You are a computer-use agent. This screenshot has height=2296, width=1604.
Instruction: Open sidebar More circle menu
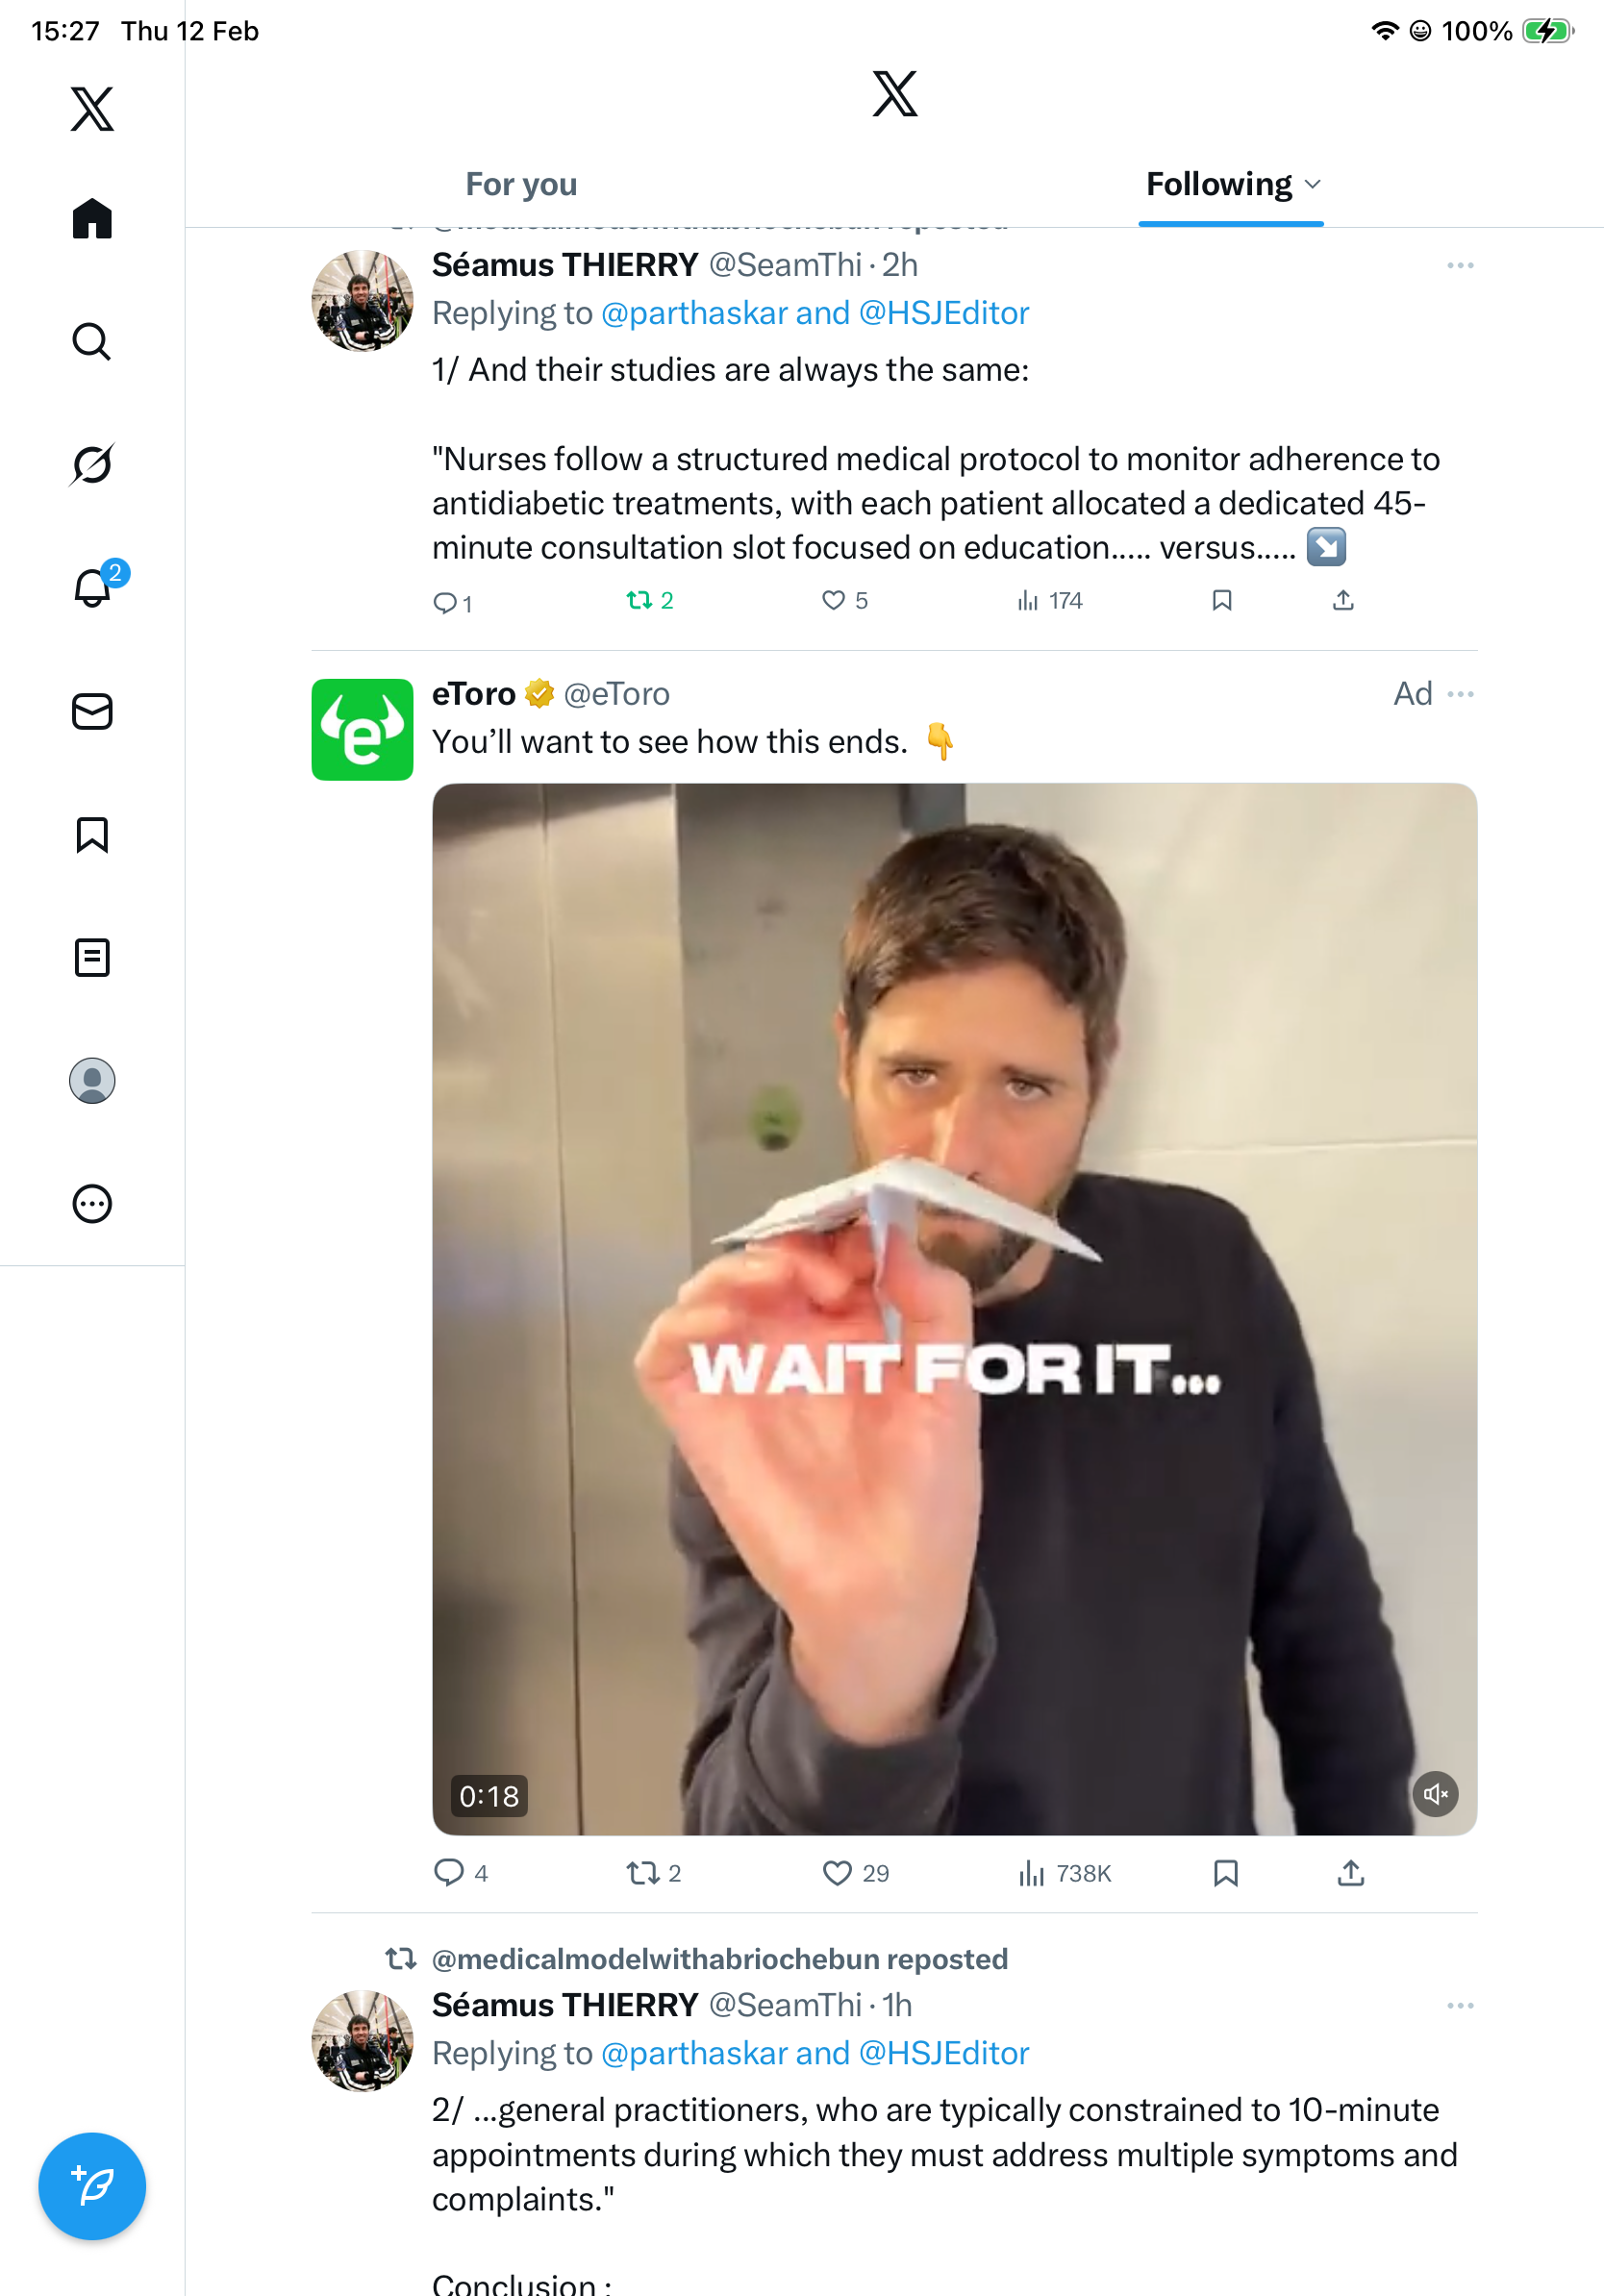[92, 1203]
